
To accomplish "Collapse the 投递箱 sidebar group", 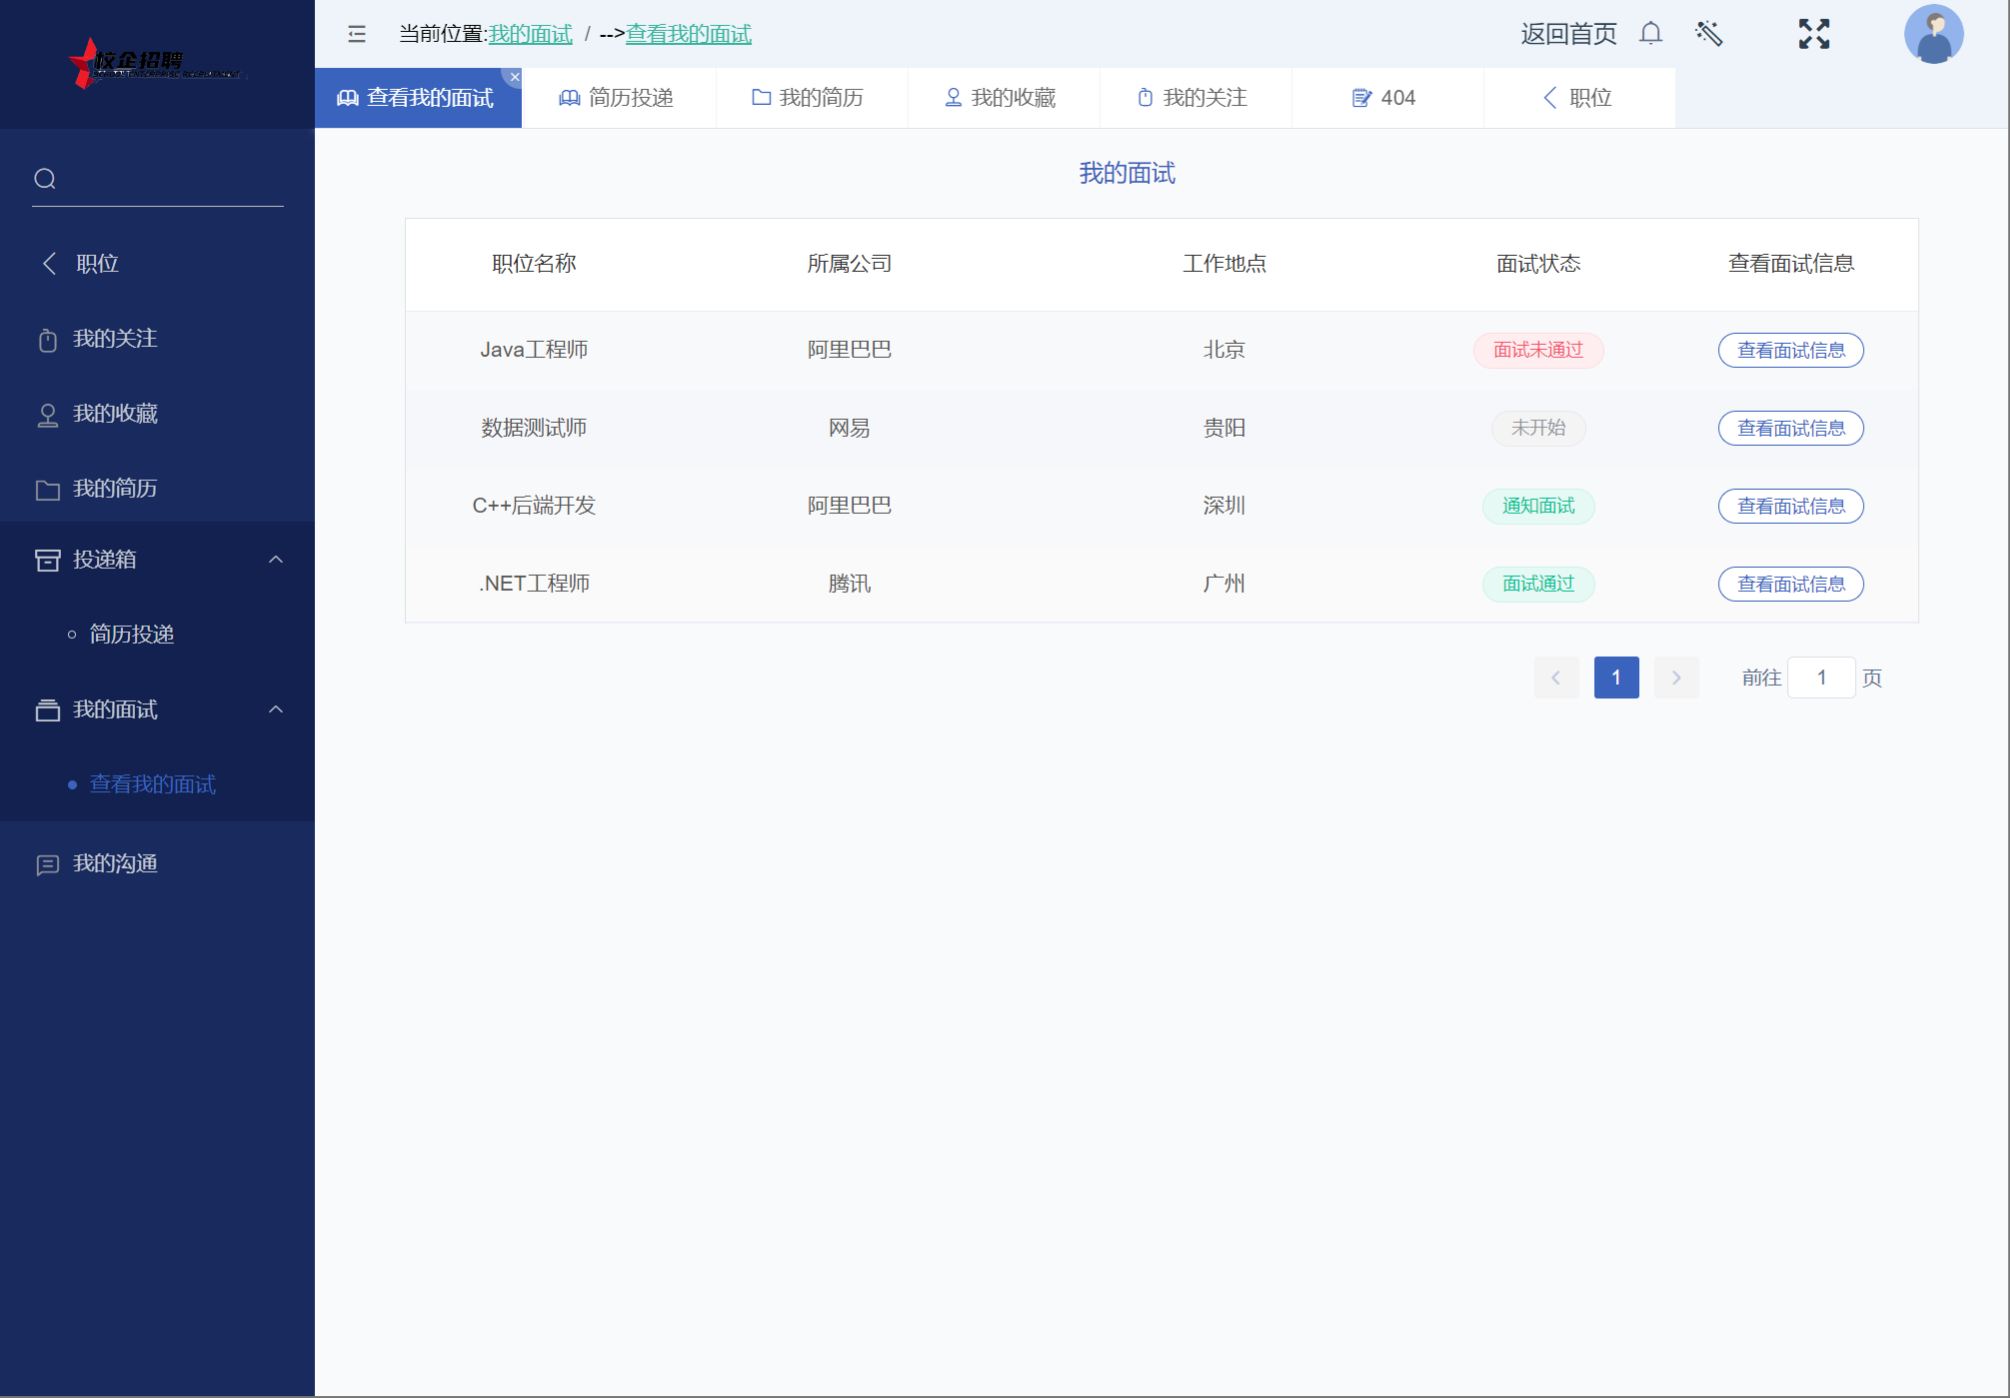I will point(276,560).
